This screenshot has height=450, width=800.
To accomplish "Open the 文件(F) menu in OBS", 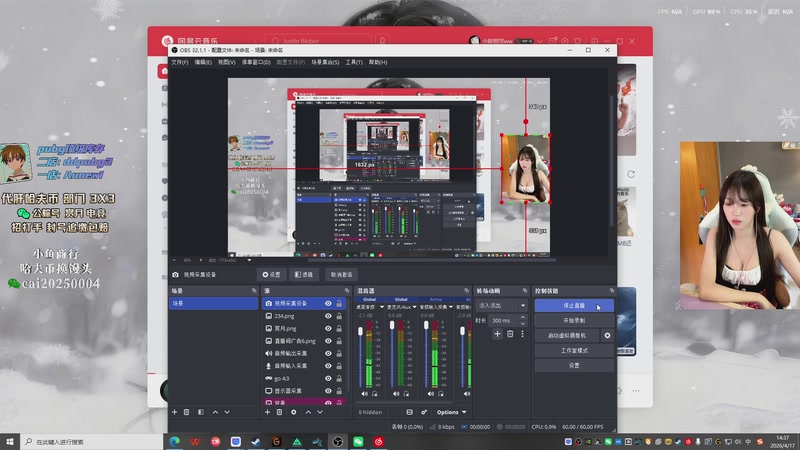I will pos(180,62).
